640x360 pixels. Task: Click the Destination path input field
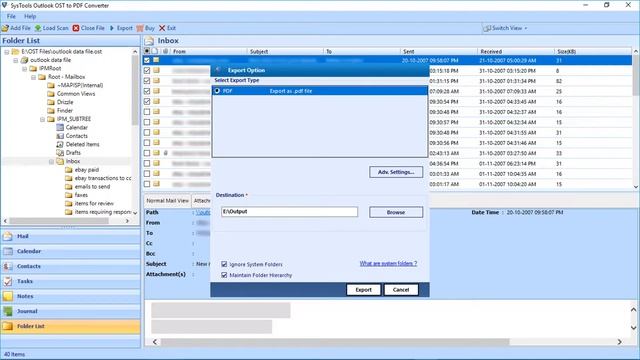coord(289,211)
